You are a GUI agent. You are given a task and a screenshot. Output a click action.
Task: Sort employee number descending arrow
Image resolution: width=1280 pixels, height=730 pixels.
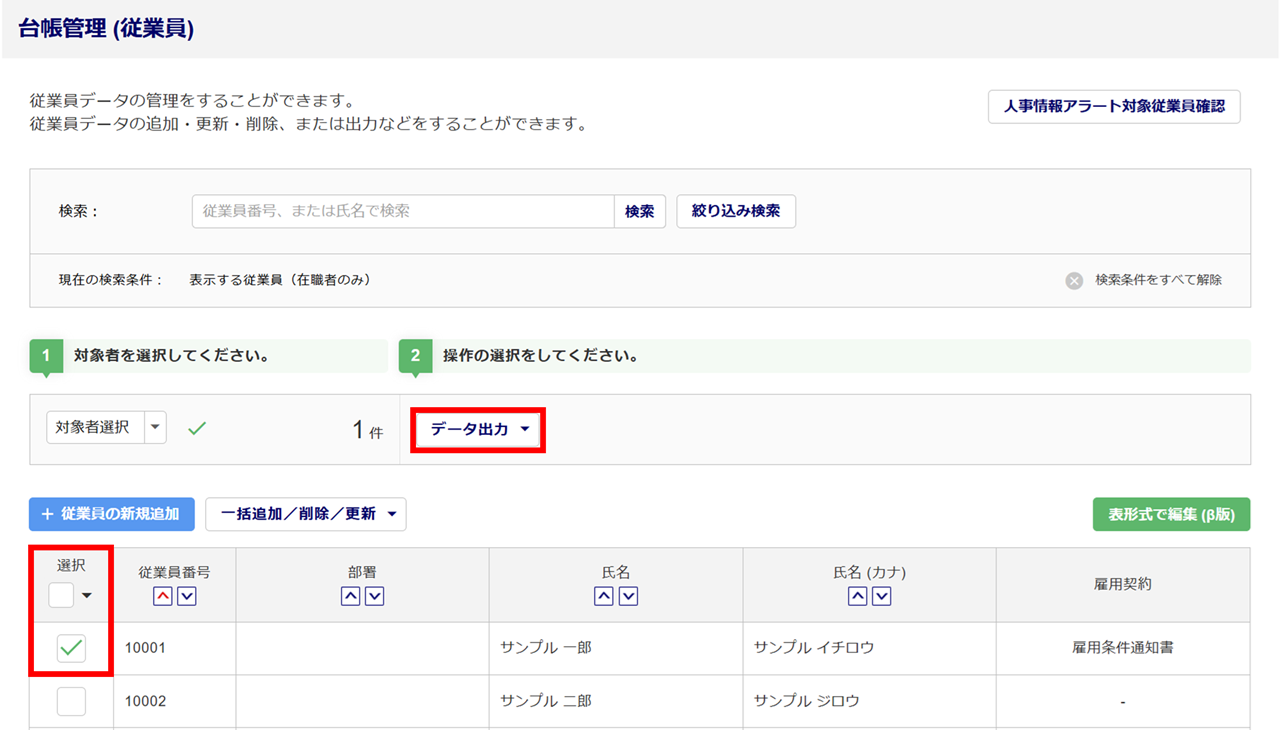click(x=187, y=596)
